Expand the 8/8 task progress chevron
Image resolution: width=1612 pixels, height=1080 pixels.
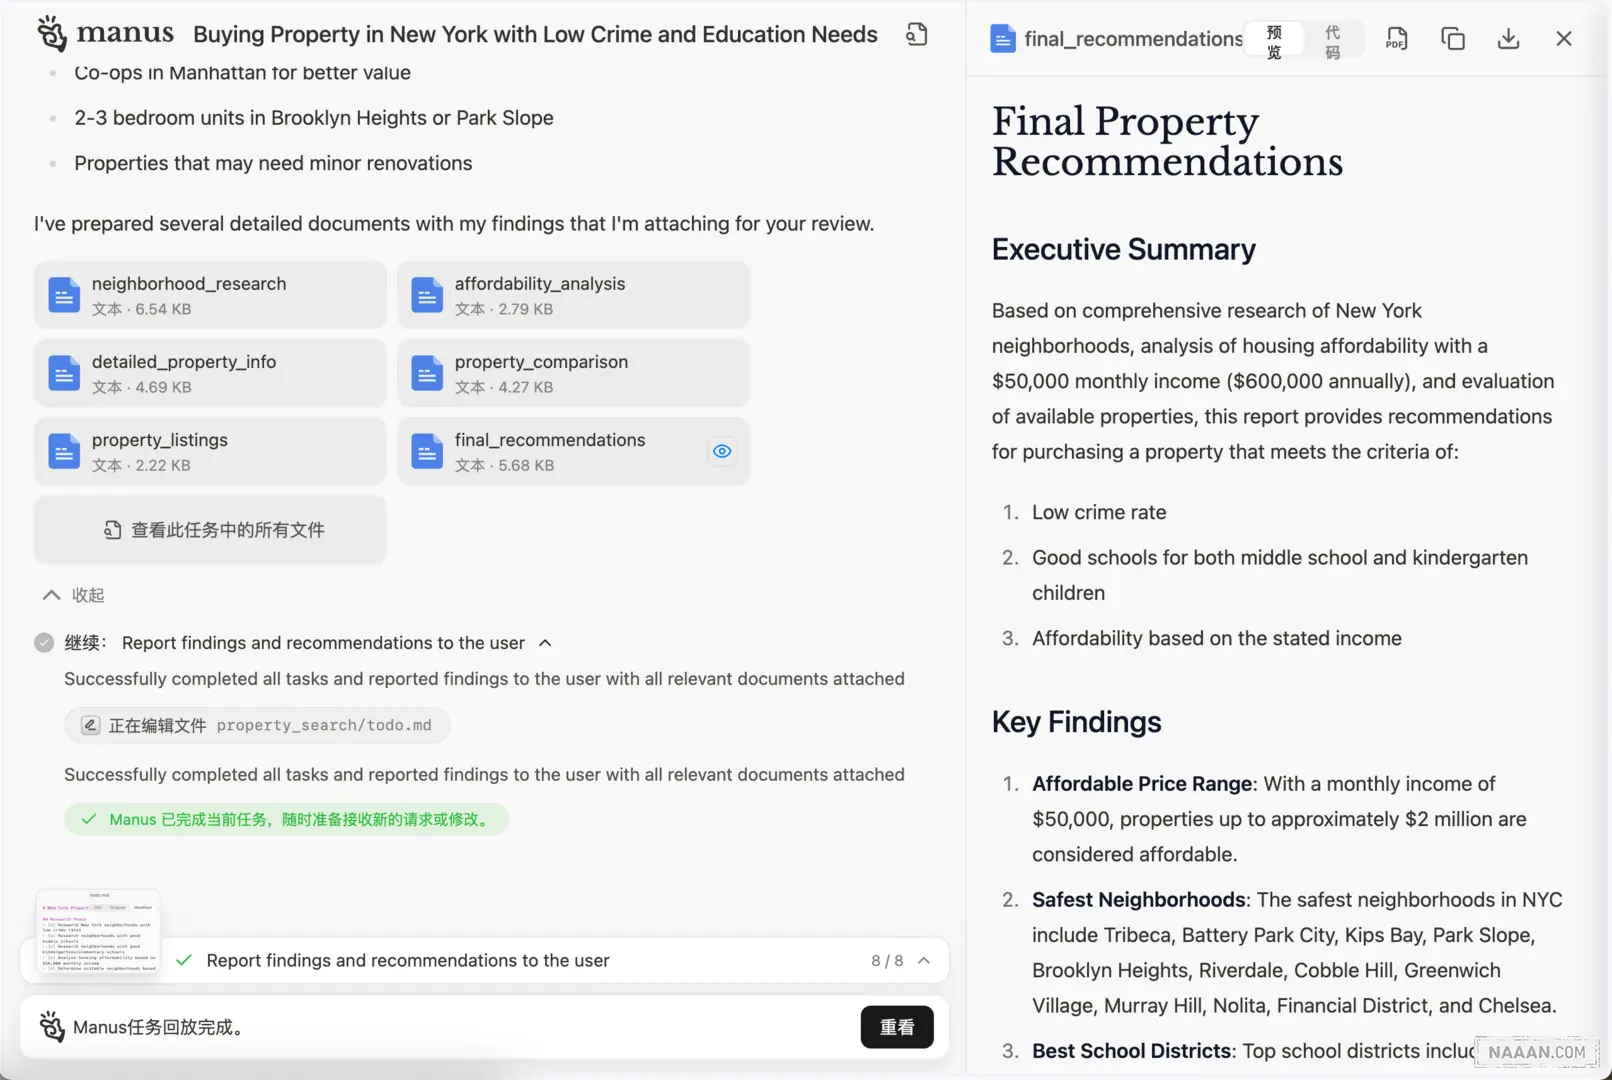(924, 960)
